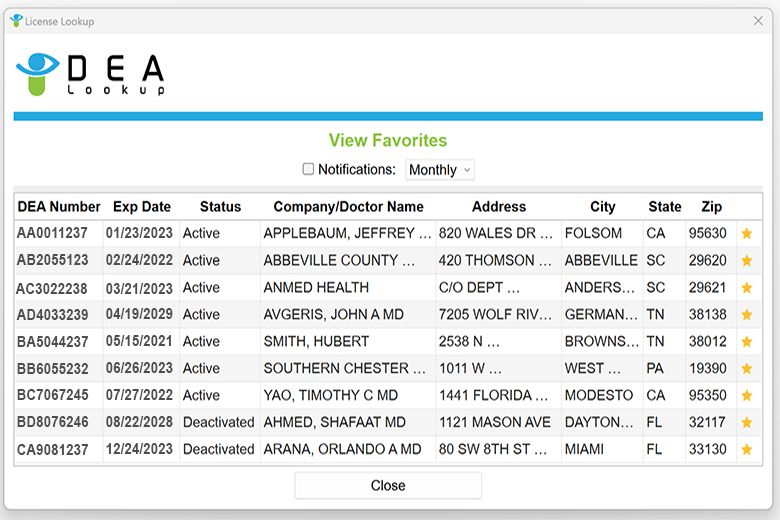Screen dimensions: 780x520
Task: Sort by DEA Number column header
Action: [x=59, y=207]
